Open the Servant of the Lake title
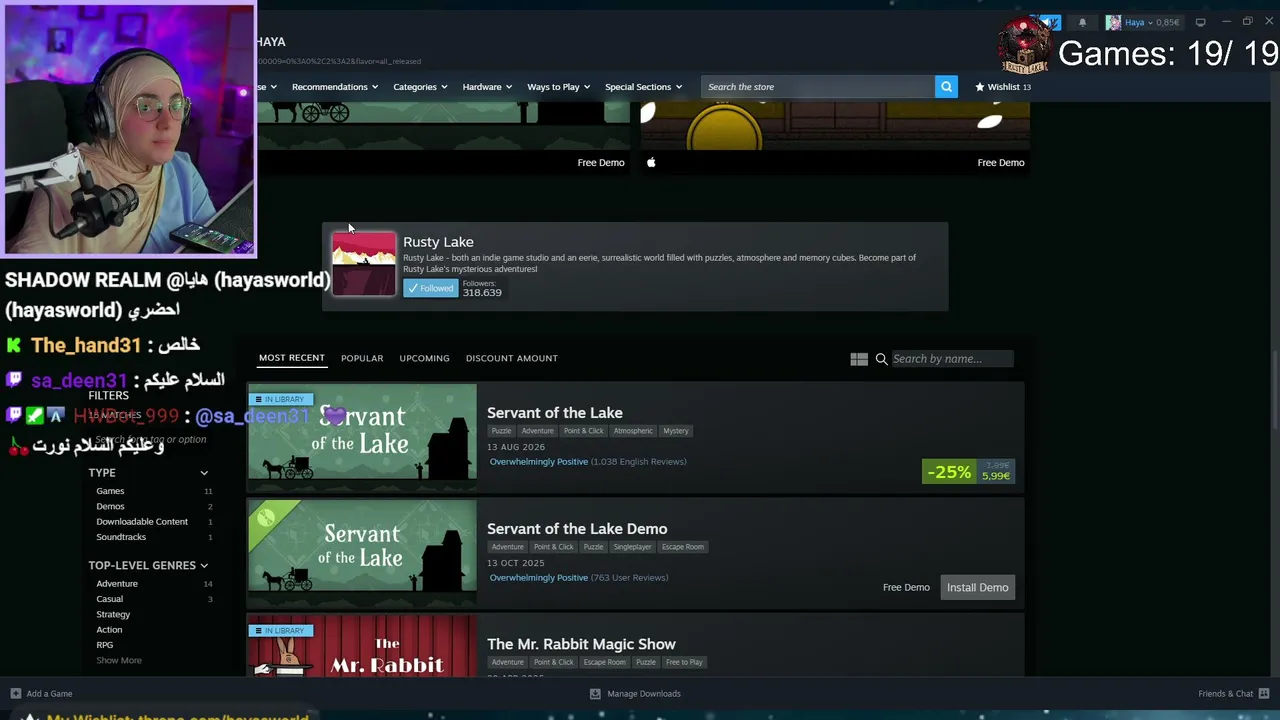 (555, 412)
